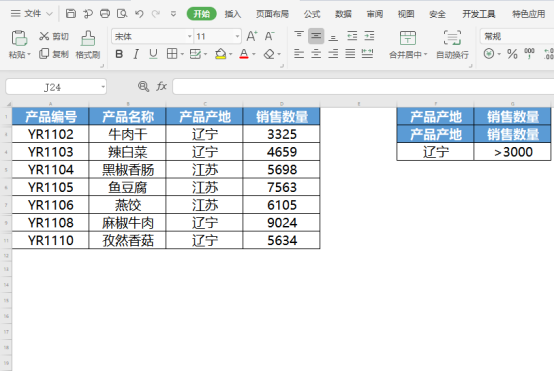554x372 pixels.
Task: Toggle Underline formatting
Action: coord(153,54)
